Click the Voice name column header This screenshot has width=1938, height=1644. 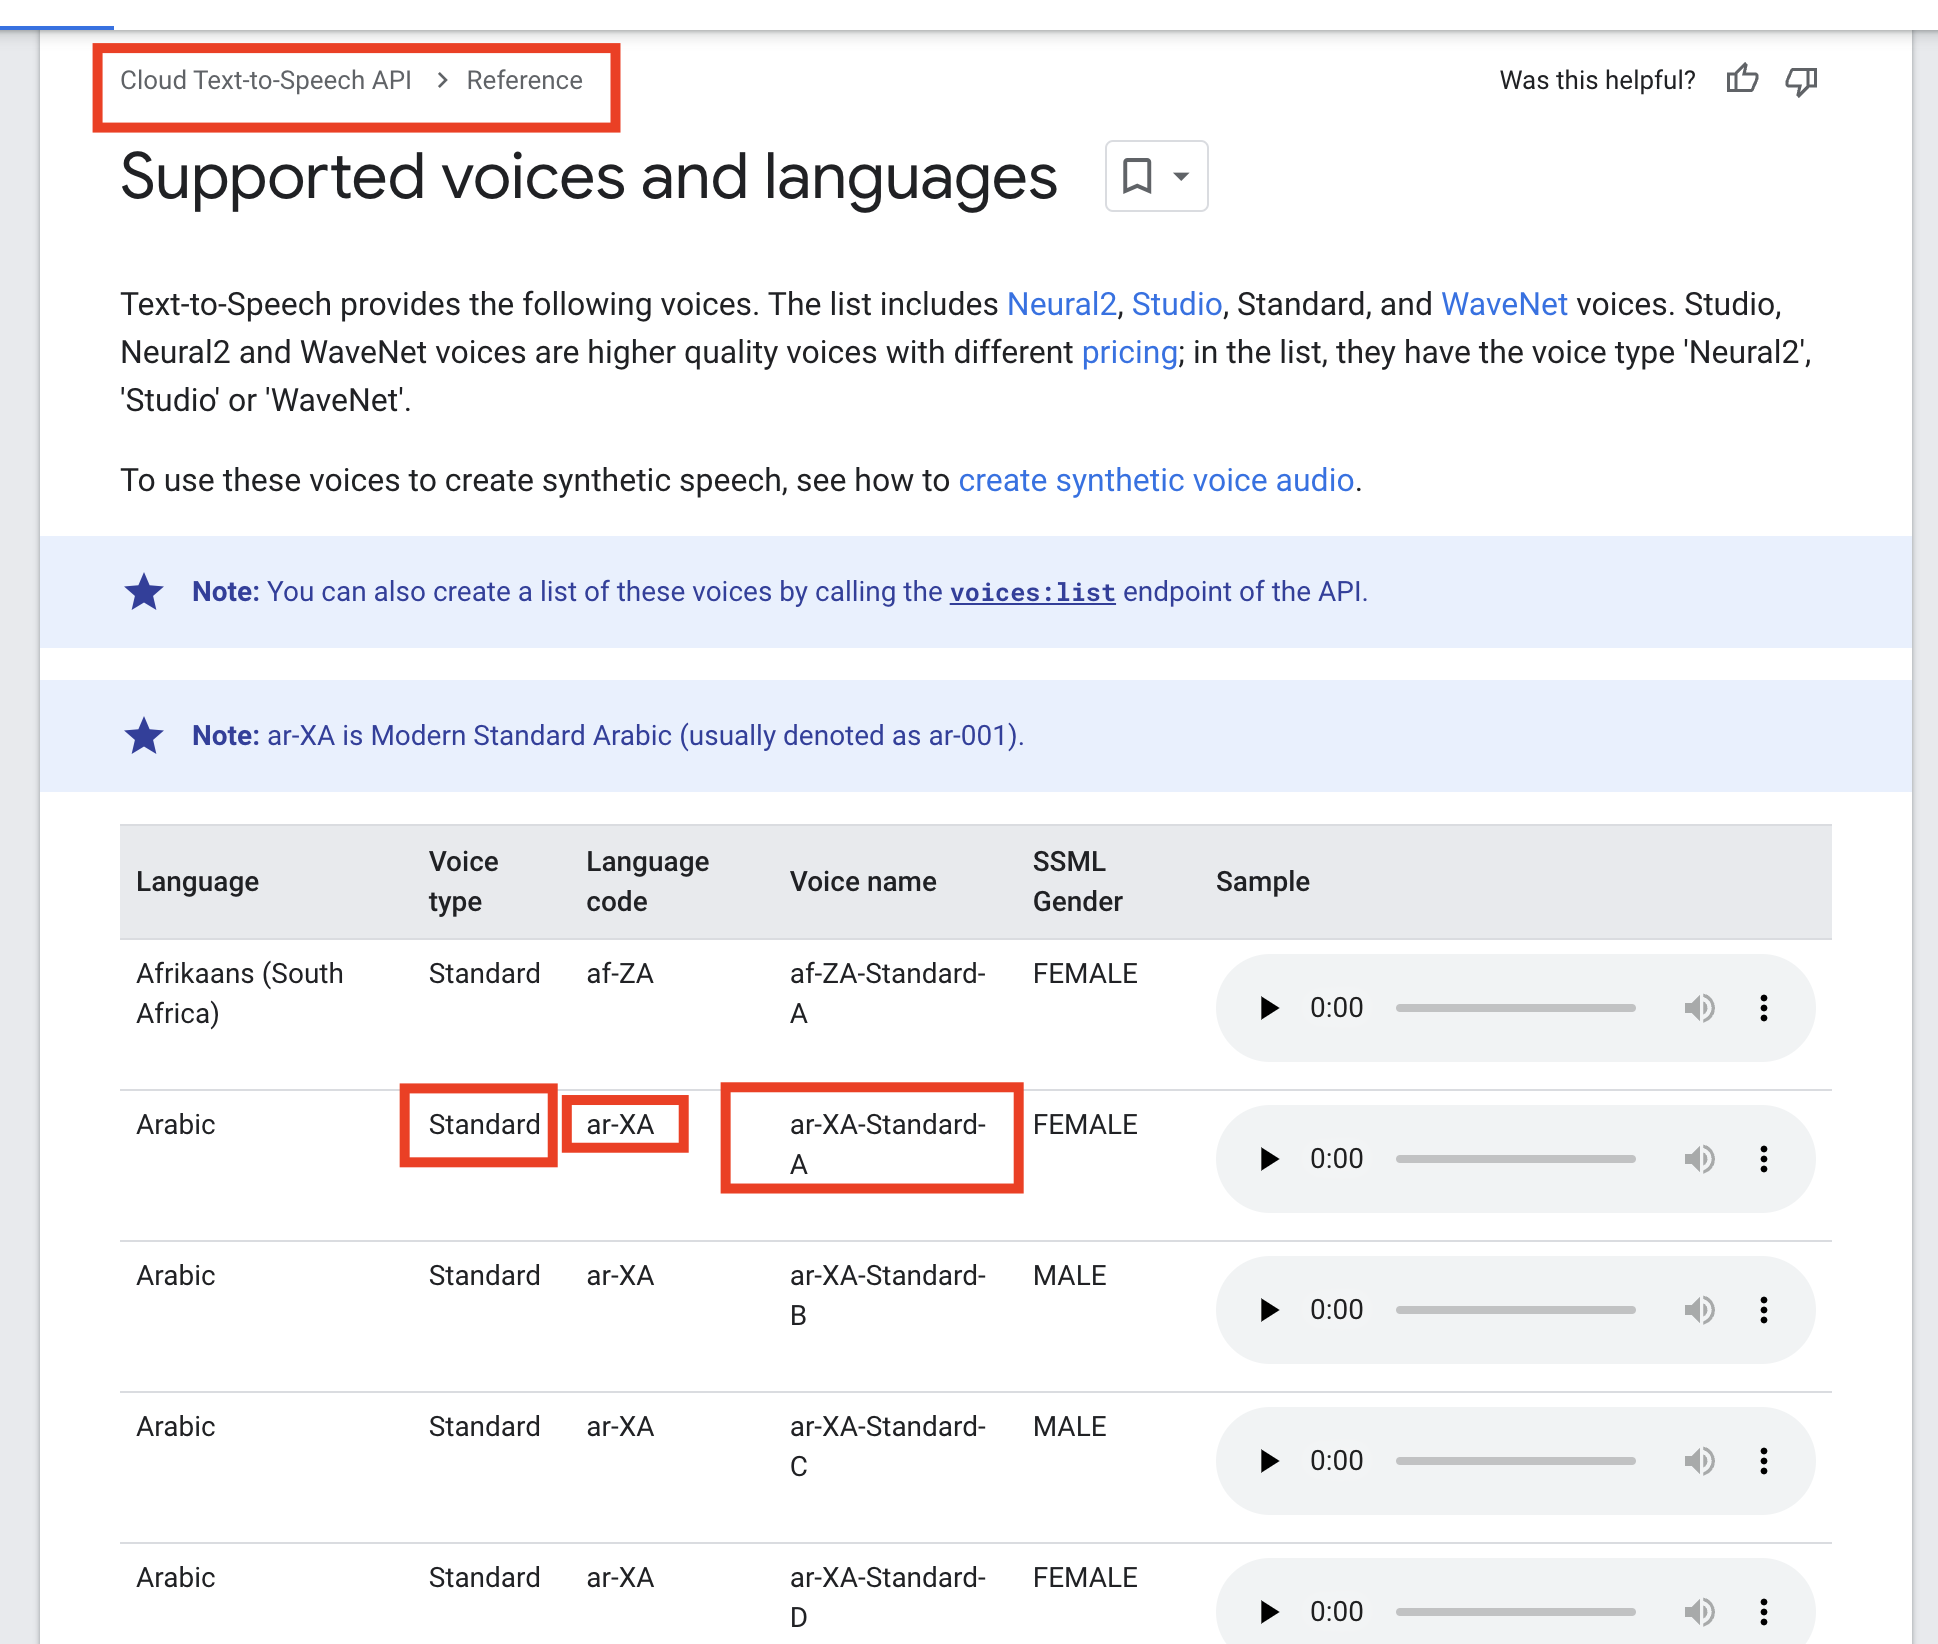(863, 881)
